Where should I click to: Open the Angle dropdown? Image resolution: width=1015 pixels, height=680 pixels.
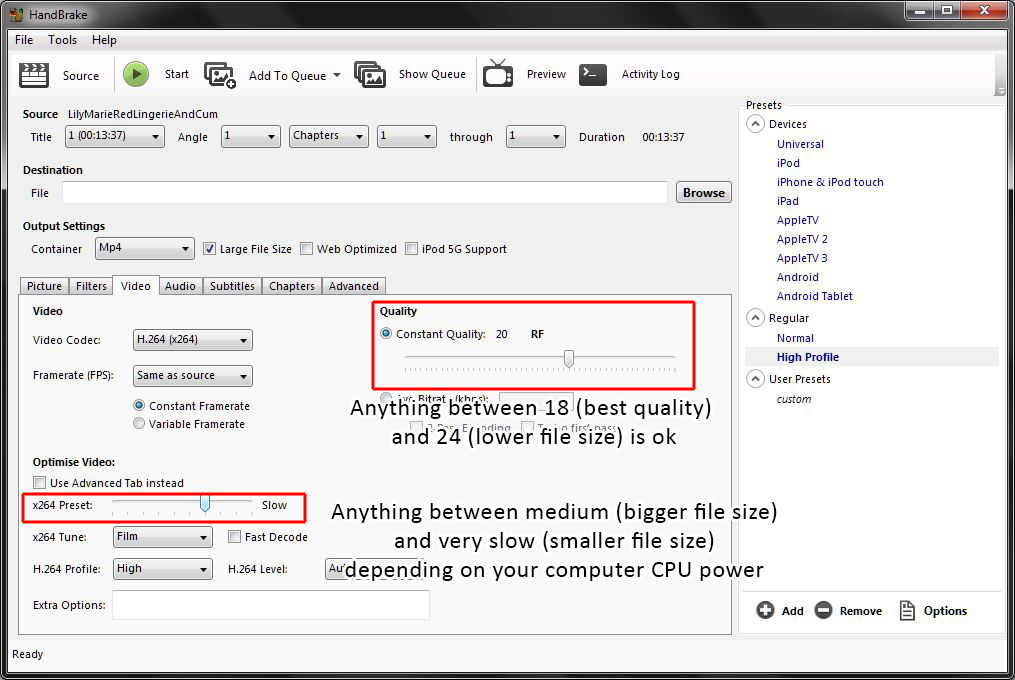[251, 137]
